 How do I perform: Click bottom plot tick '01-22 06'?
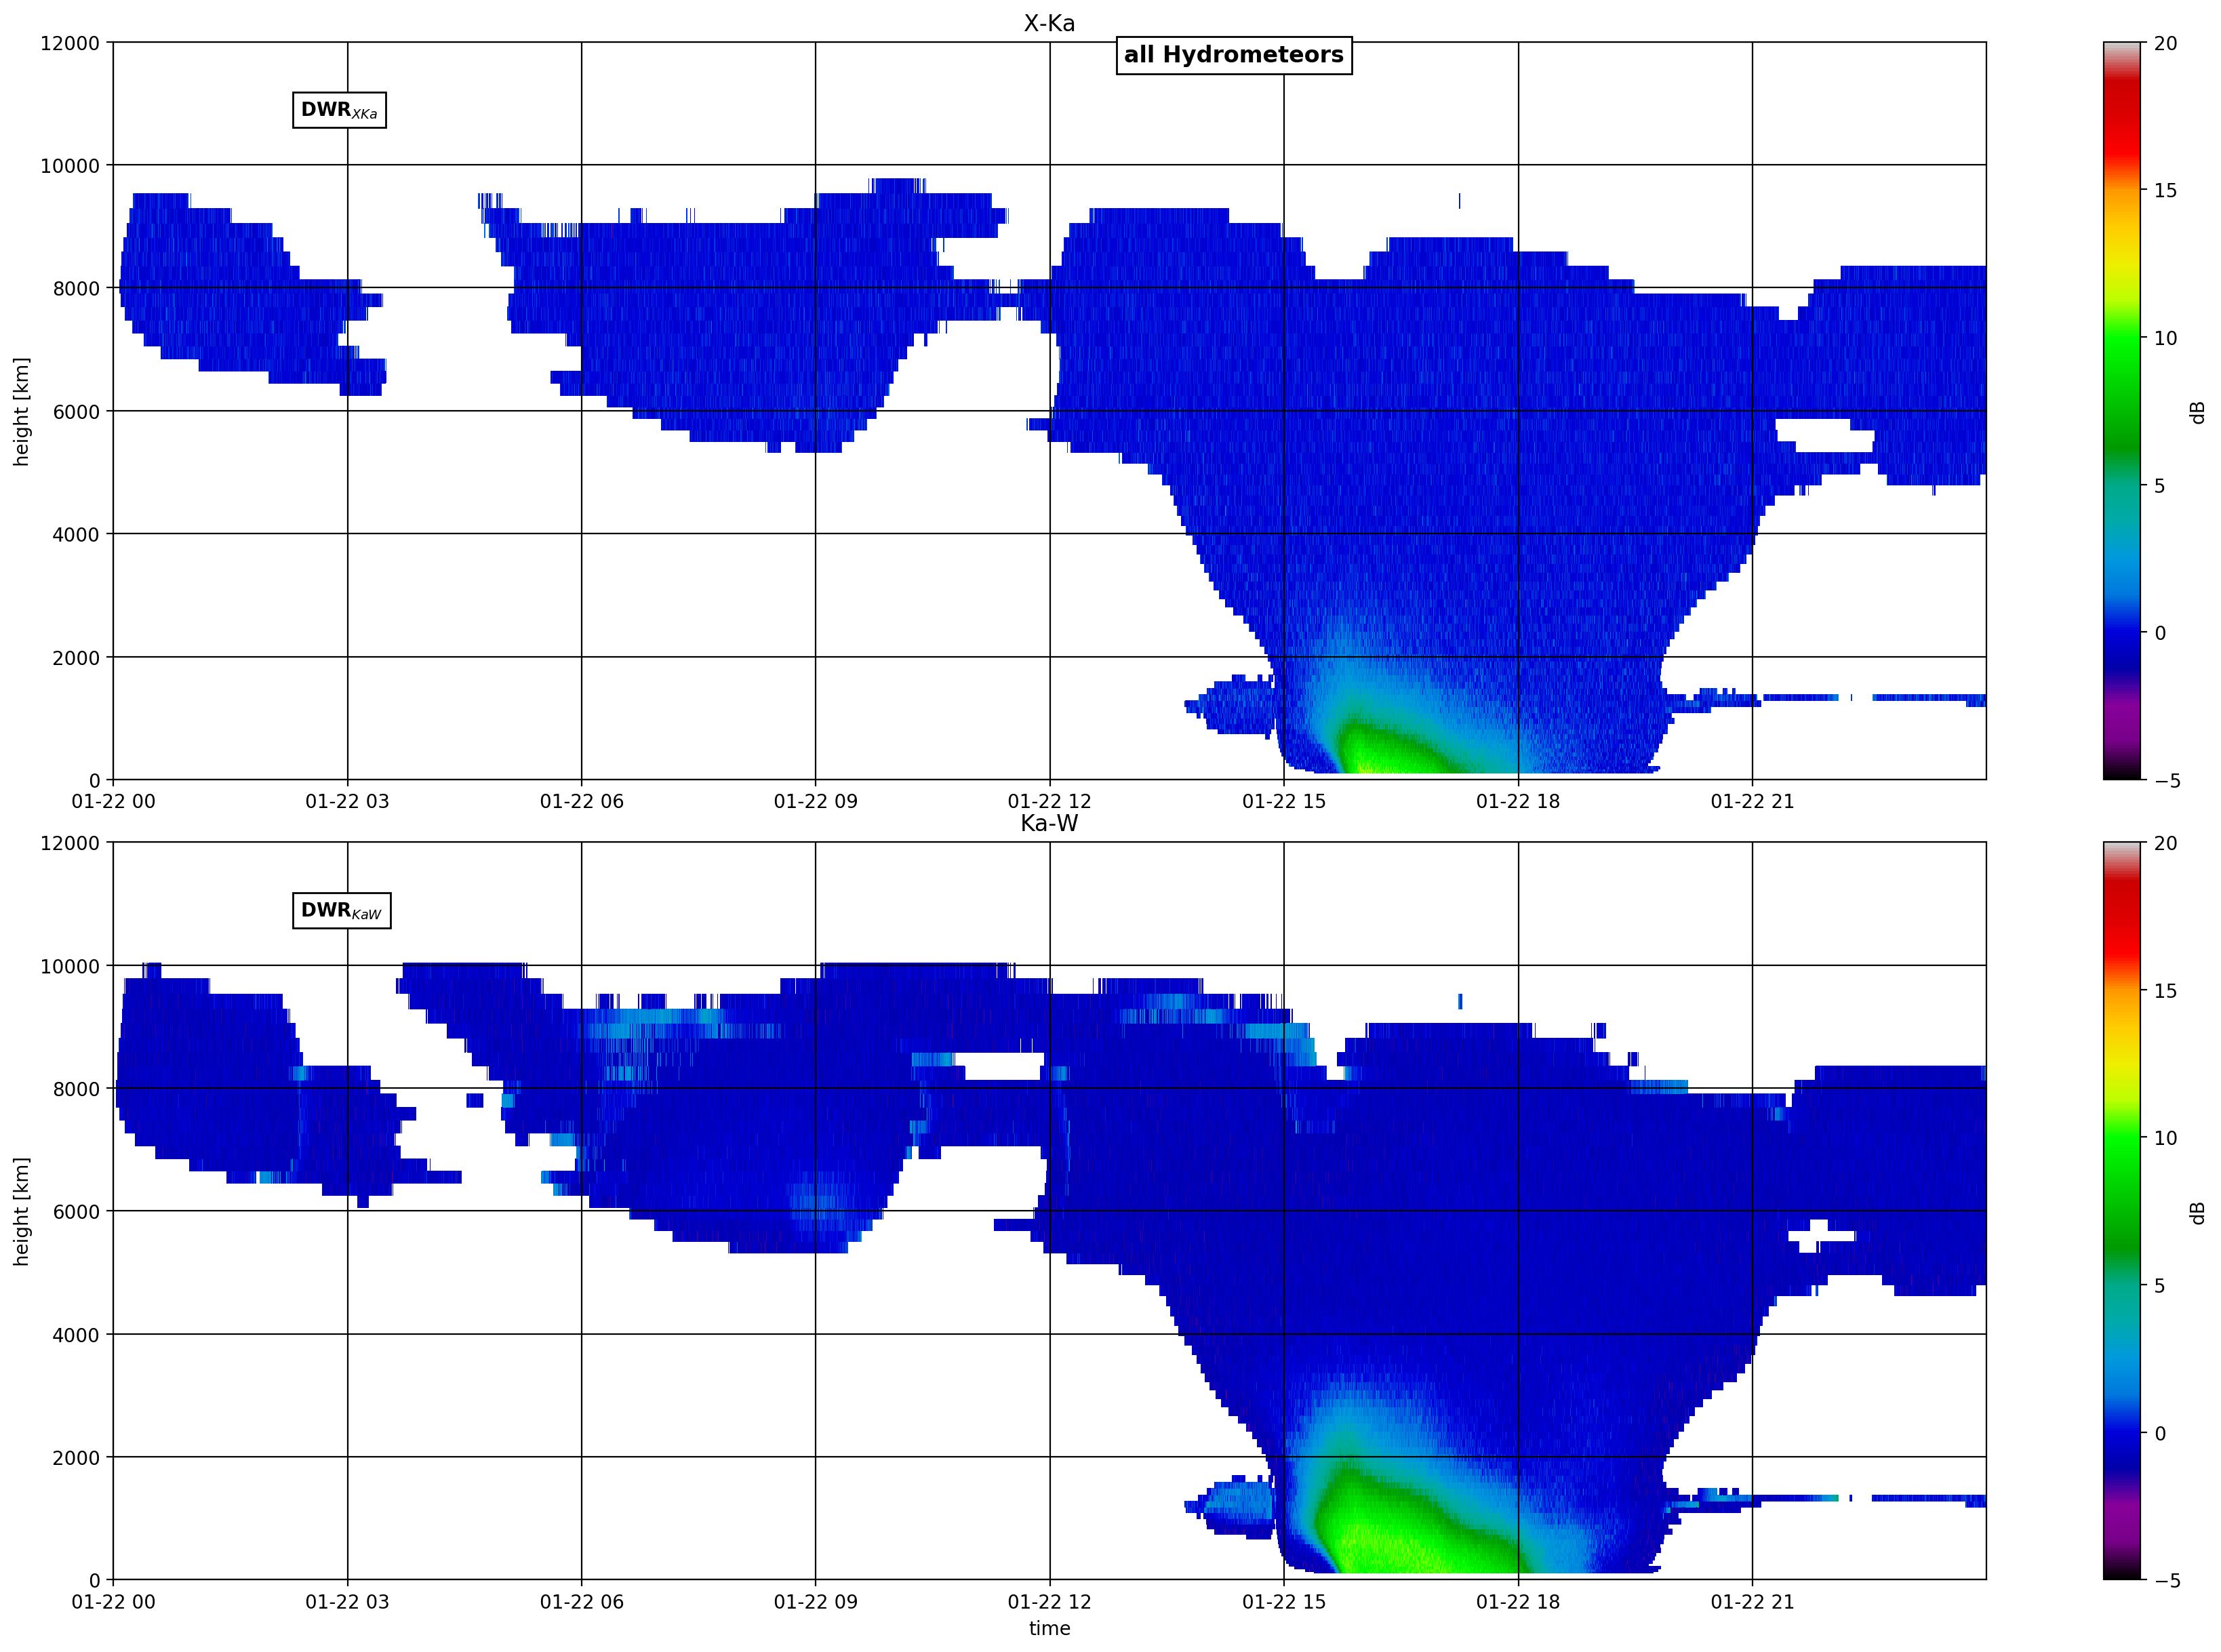pos(581,1601)
